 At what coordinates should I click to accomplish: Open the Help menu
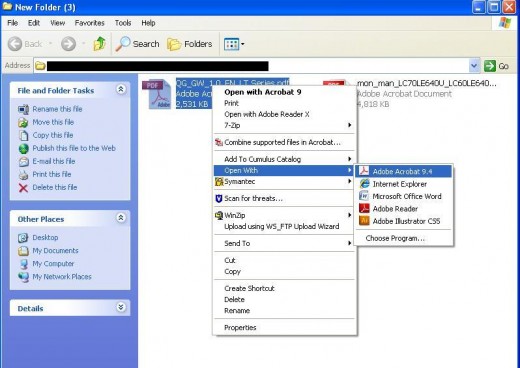point(148,23)
